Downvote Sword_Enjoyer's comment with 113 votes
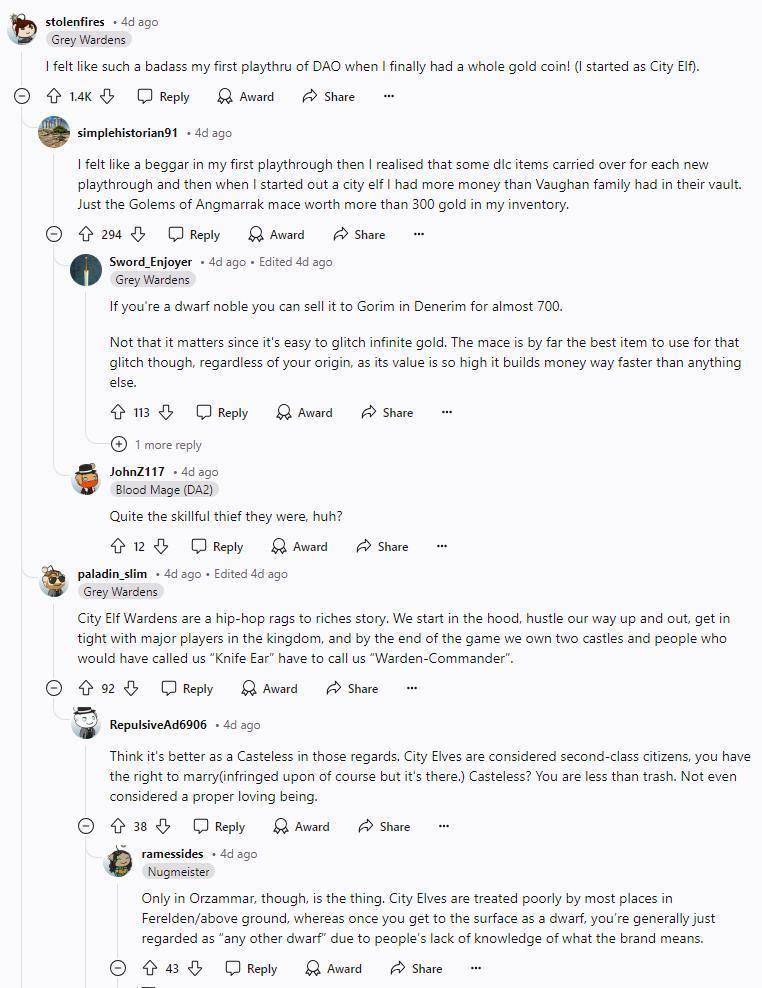This screenshot has width=762, height=988. pos(166,413)
